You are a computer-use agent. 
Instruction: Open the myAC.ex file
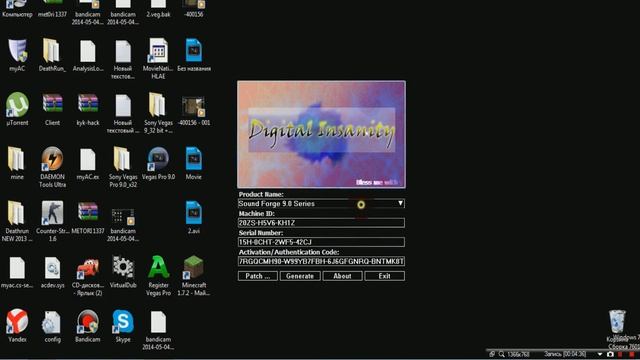click(x=87, y=160)
